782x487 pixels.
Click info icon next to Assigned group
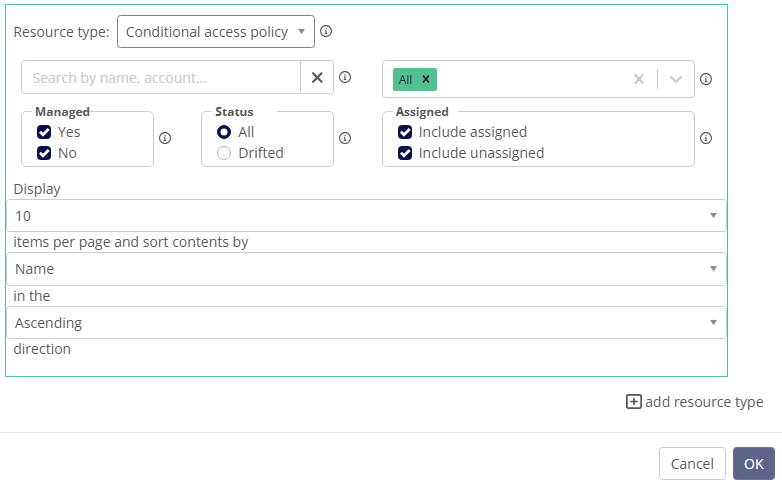(706, 138)
